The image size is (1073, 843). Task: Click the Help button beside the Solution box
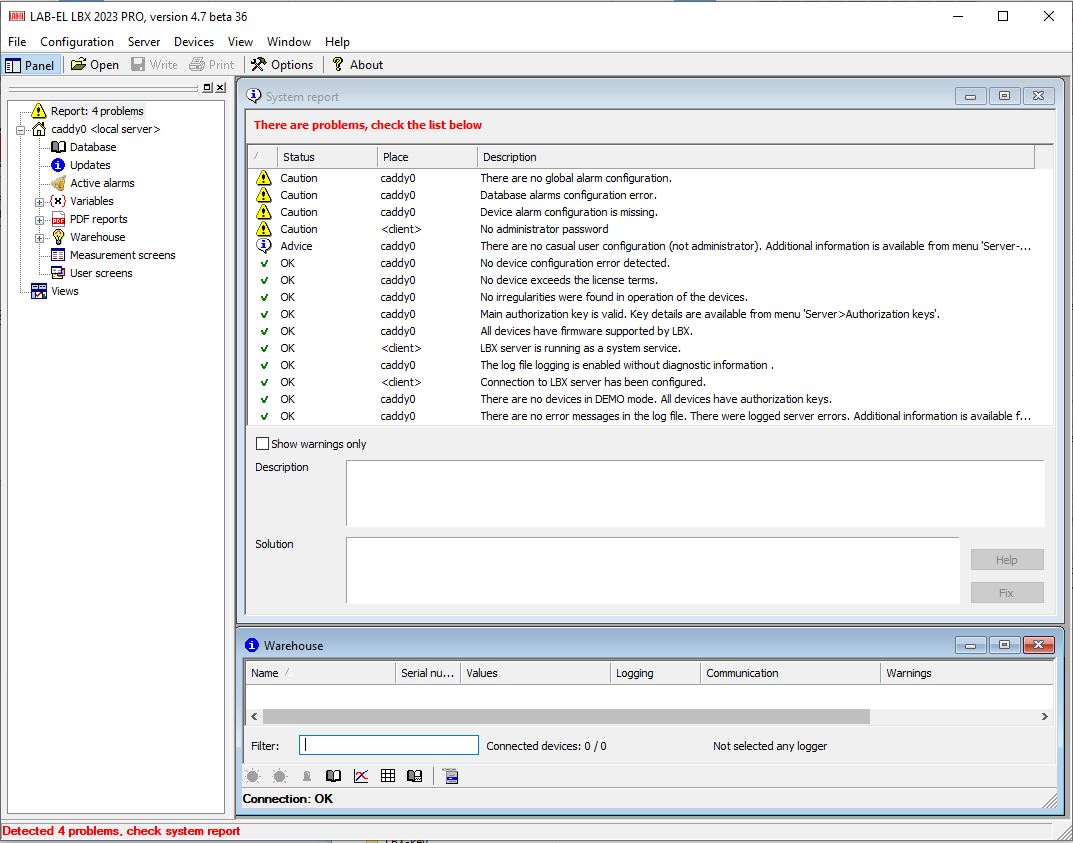click(x=1007, y=560)
